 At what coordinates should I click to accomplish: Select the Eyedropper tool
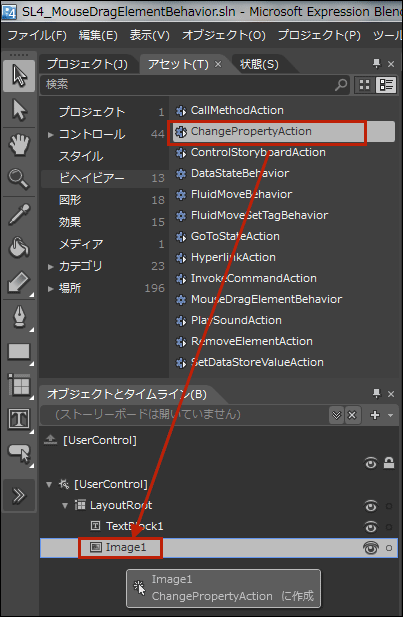click(x=19, y=214)
